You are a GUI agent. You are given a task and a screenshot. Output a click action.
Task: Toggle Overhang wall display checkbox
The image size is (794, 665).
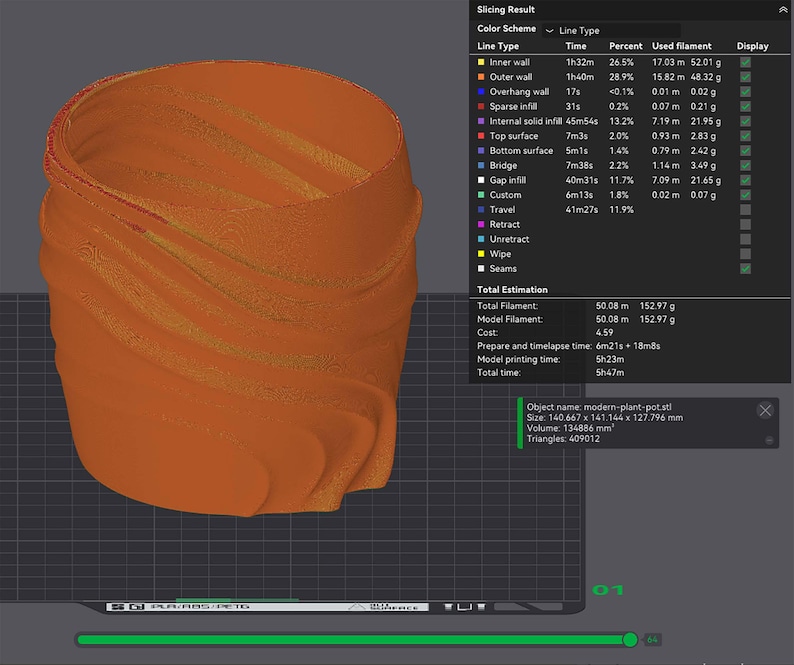pos(745,92)
